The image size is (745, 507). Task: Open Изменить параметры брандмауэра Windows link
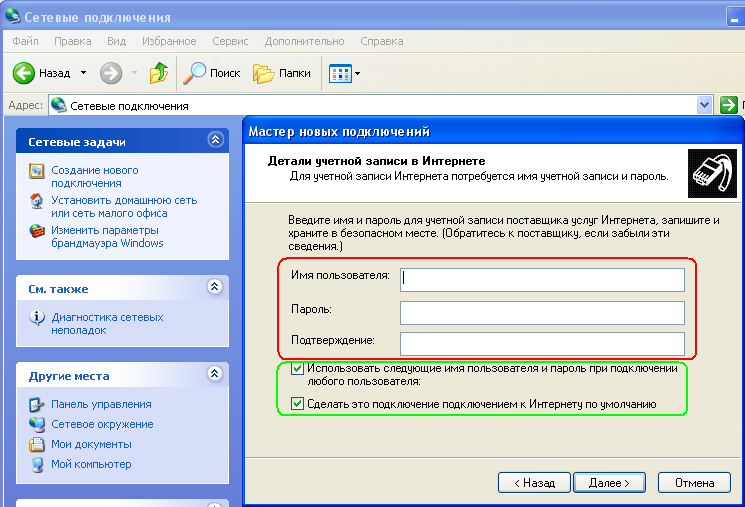point(107,237)
